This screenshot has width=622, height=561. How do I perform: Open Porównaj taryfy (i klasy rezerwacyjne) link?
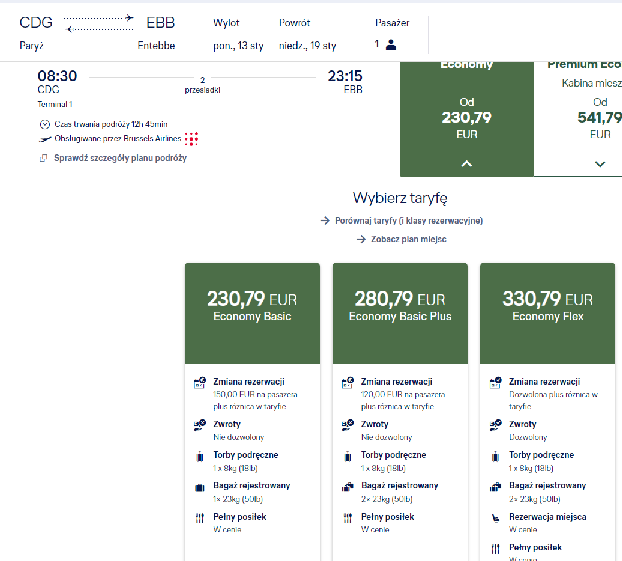point(409,221)
